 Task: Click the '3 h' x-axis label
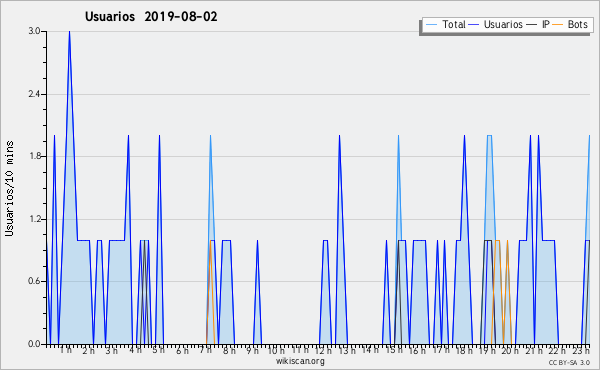pyautogui.click(x=112, y=351)
